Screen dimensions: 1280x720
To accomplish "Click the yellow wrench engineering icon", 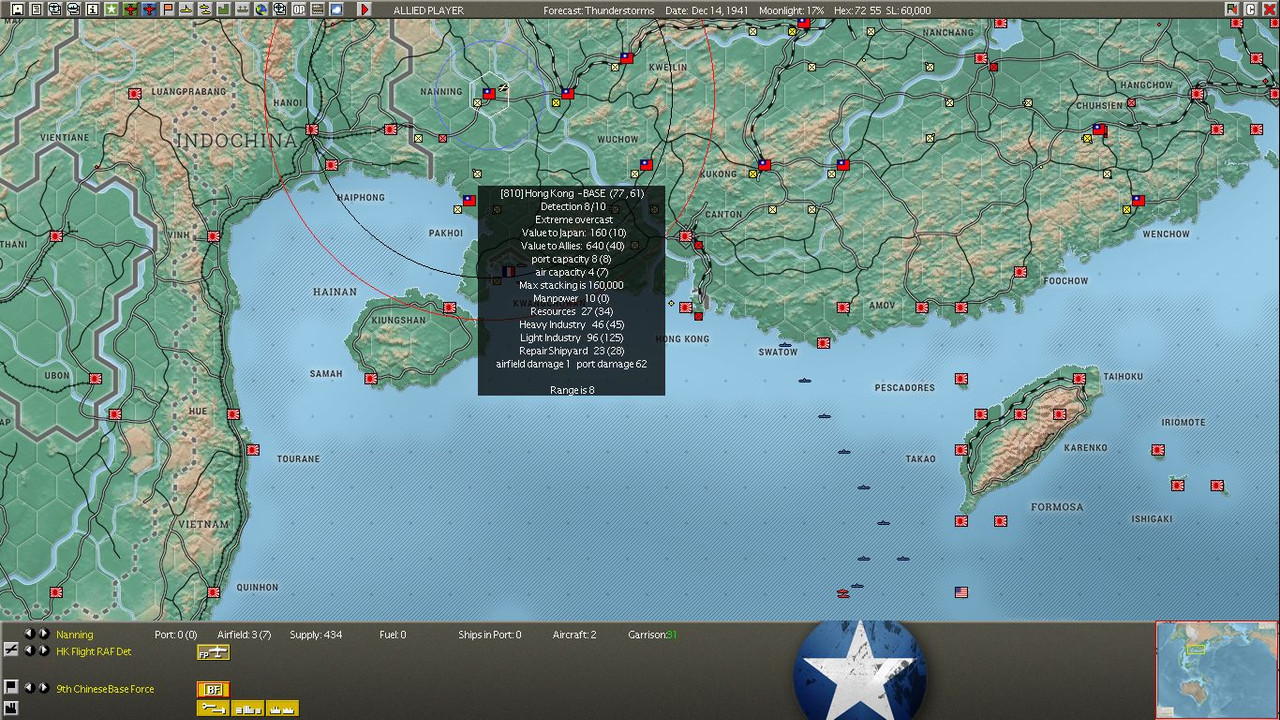I will pyautogui.click(x=213, y=709).
